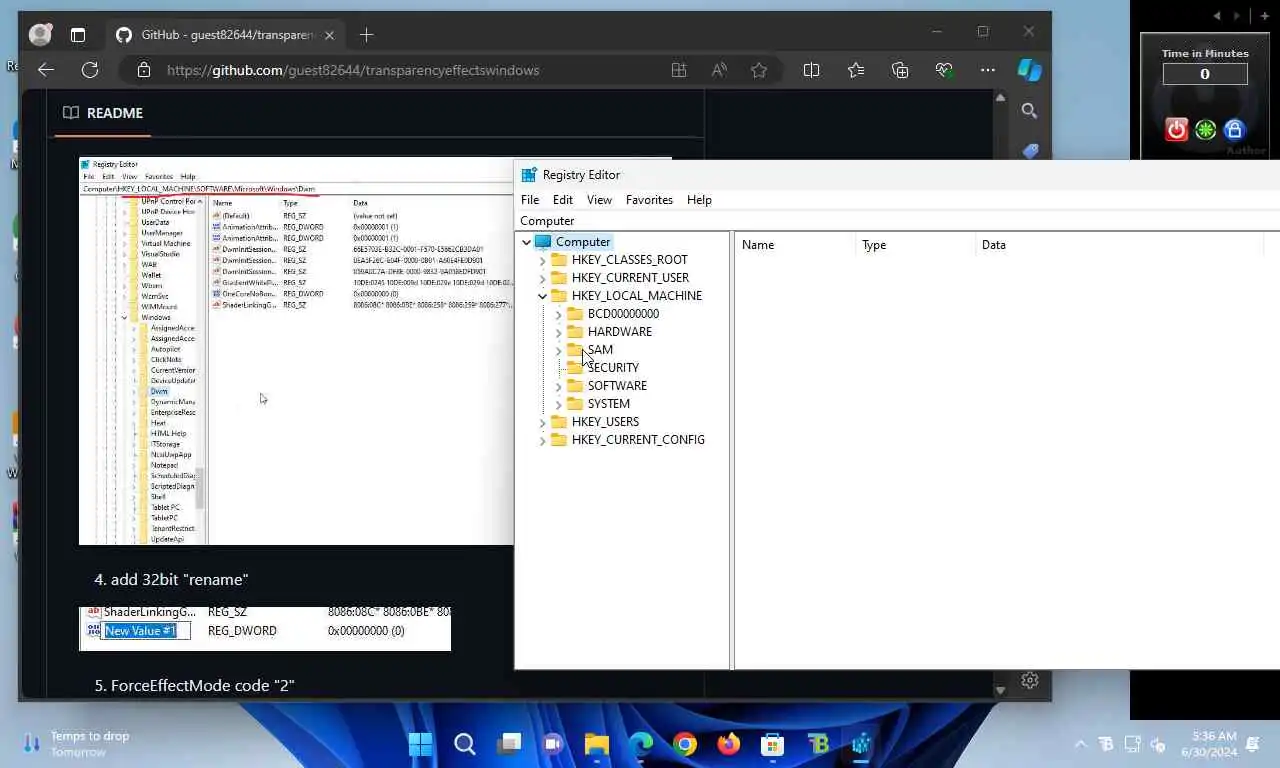
Task: Open Edge app available install icon
Action: click(679, 70)
